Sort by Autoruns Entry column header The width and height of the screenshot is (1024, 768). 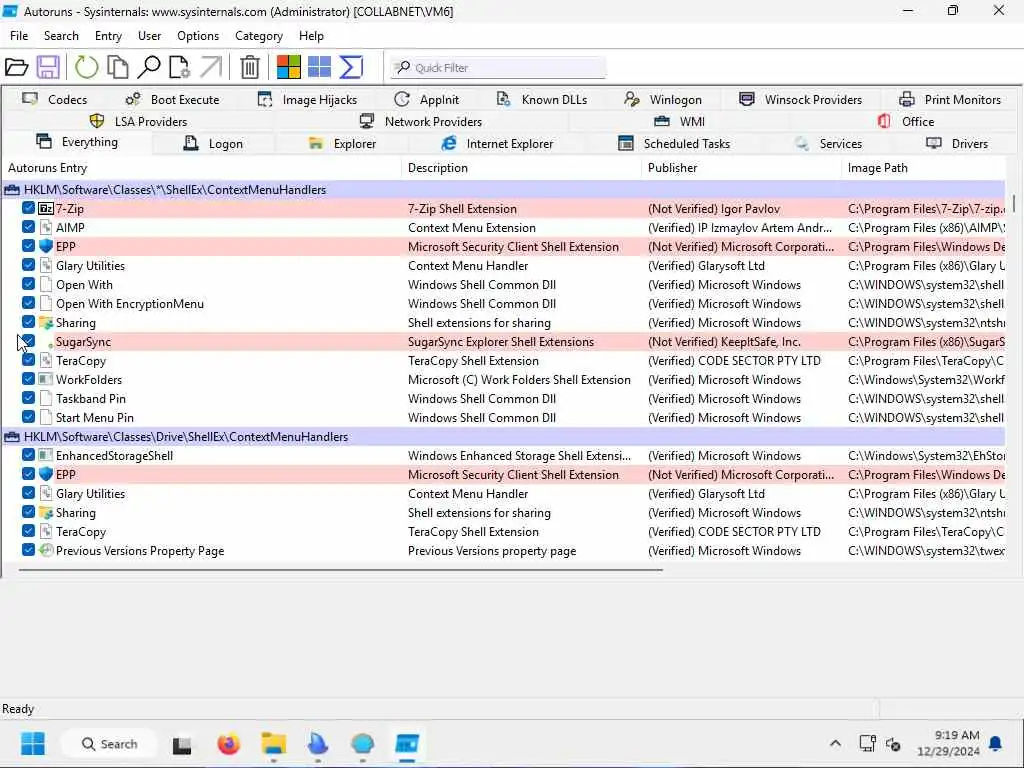click(x=202, y=168)
